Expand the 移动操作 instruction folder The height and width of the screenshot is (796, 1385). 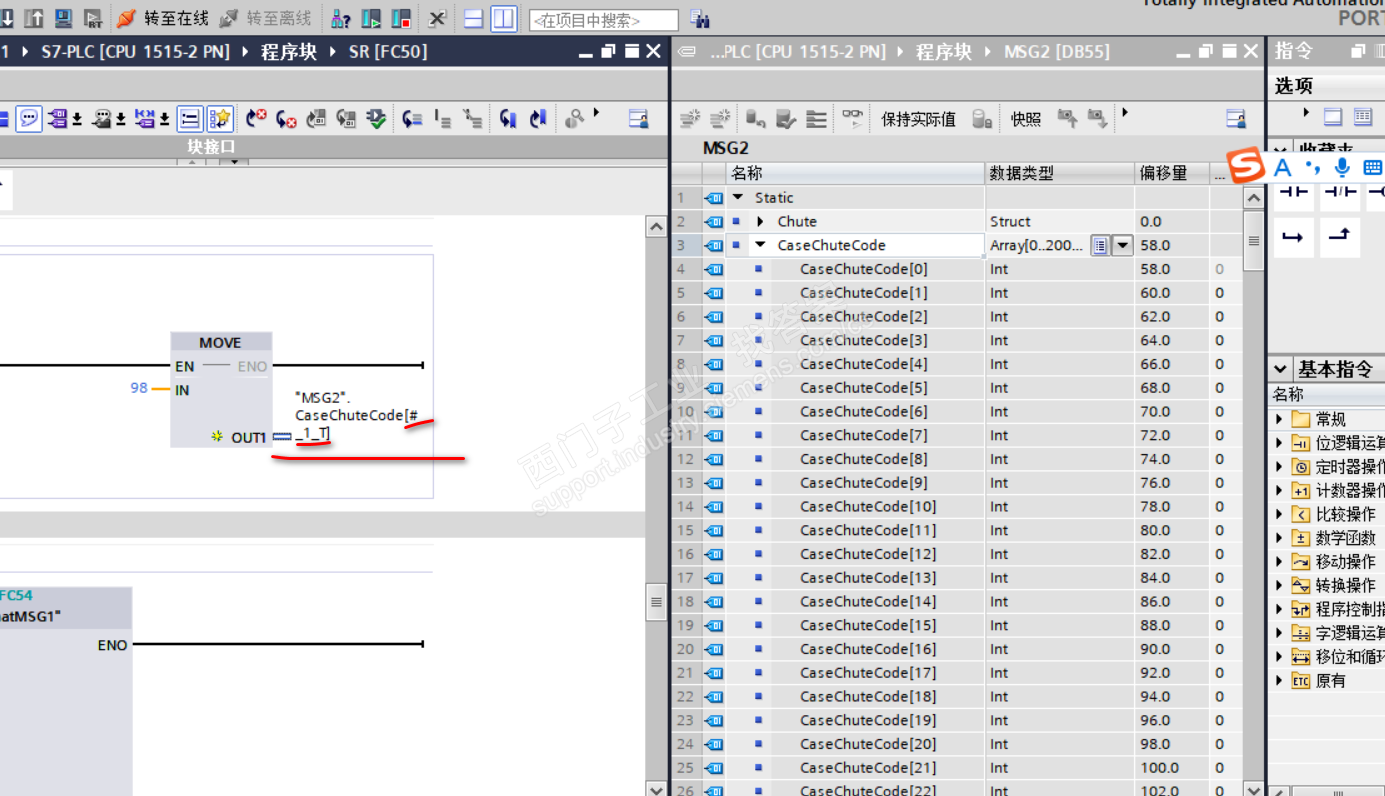[x=1279, y=562]
